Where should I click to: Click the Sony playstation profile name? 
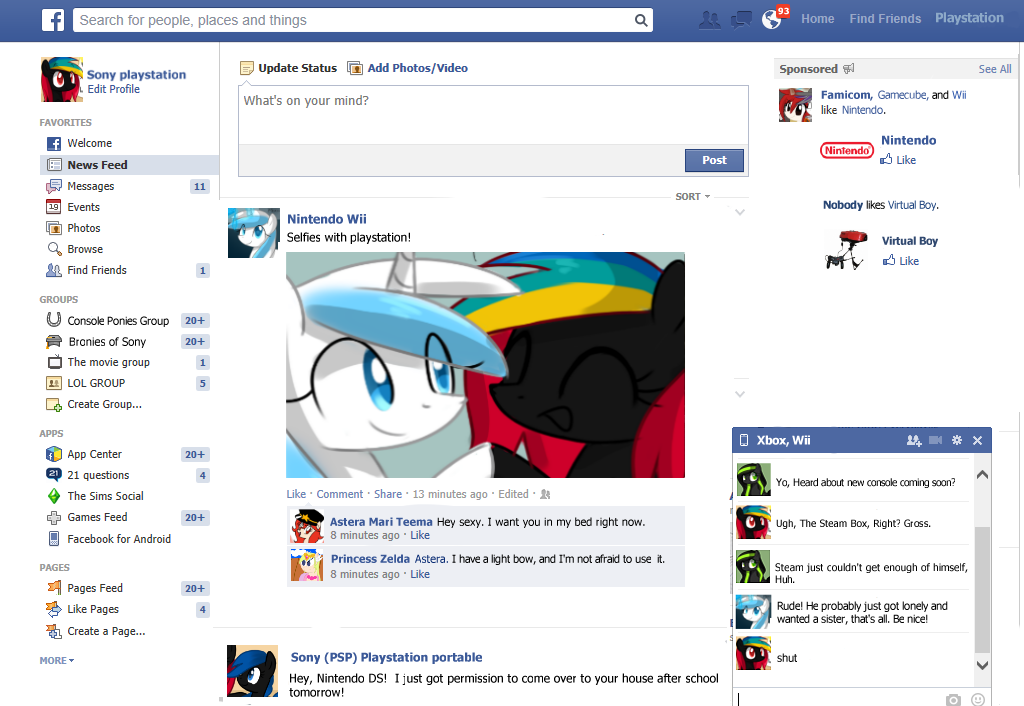136,74
